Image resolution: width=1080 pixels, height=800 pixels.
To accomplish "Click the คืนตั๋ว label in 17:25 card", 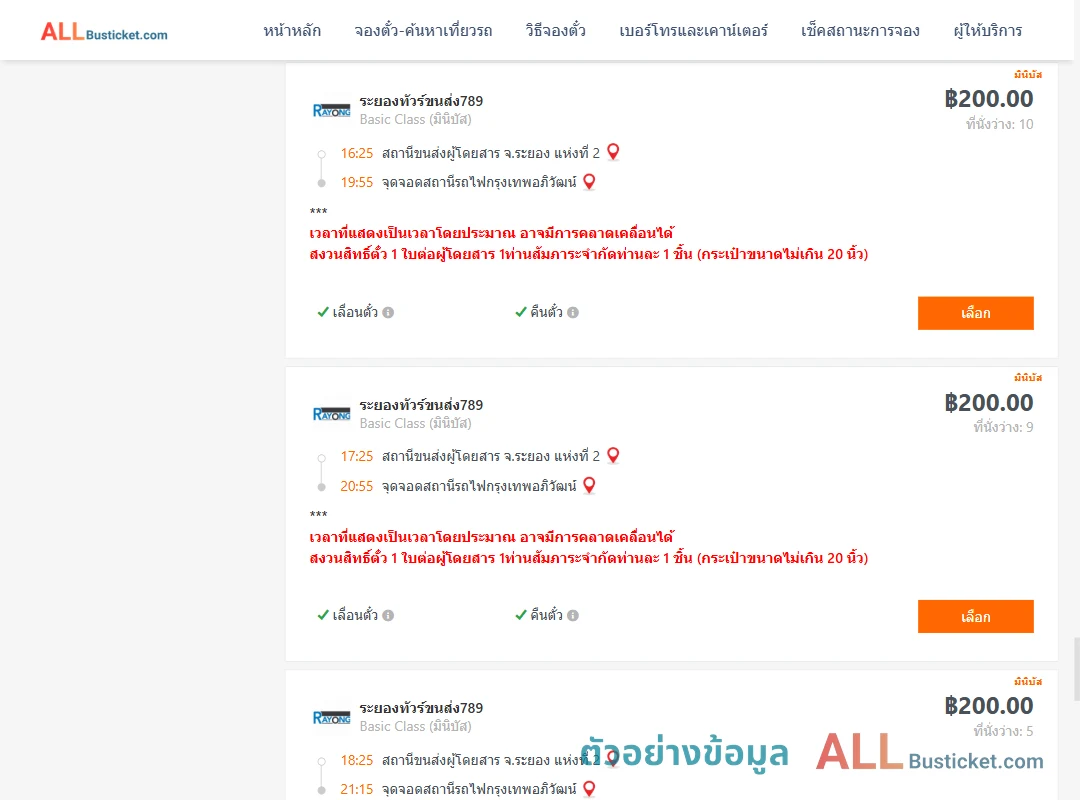I will coord(546,615).
